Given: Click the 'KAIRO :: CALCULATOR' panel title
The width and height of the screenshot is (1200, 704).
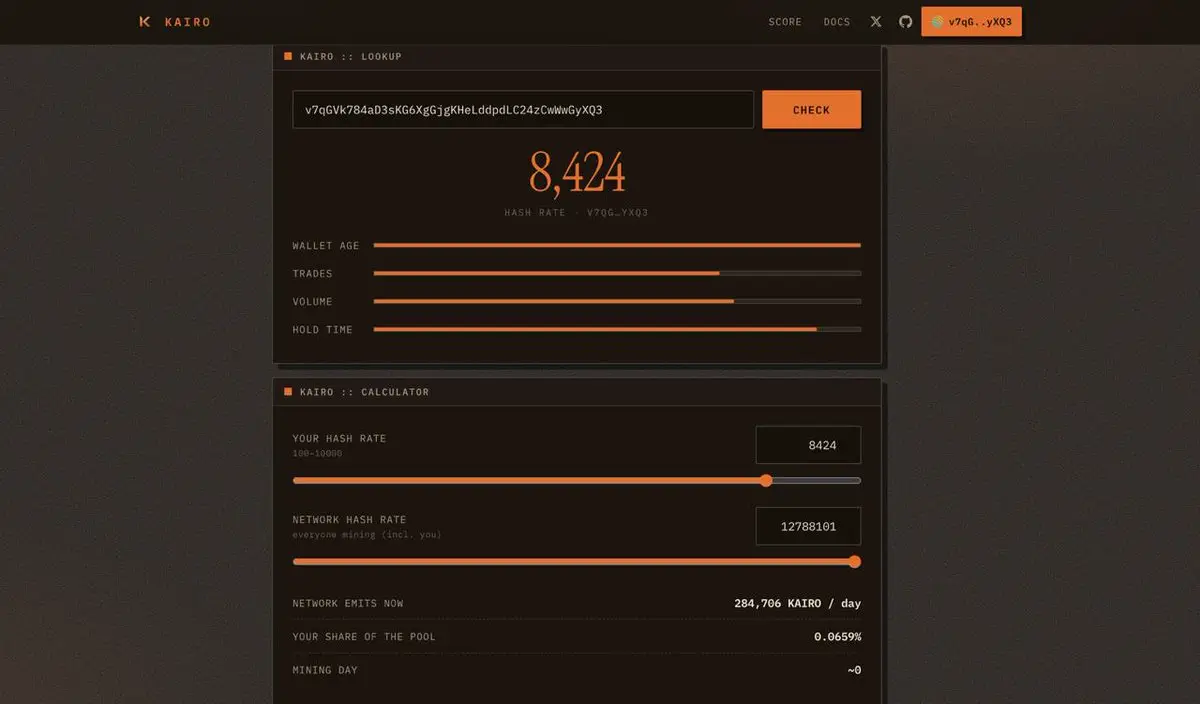Looking at the screenshot, I should pyautogui.click(x=364, y=392).
